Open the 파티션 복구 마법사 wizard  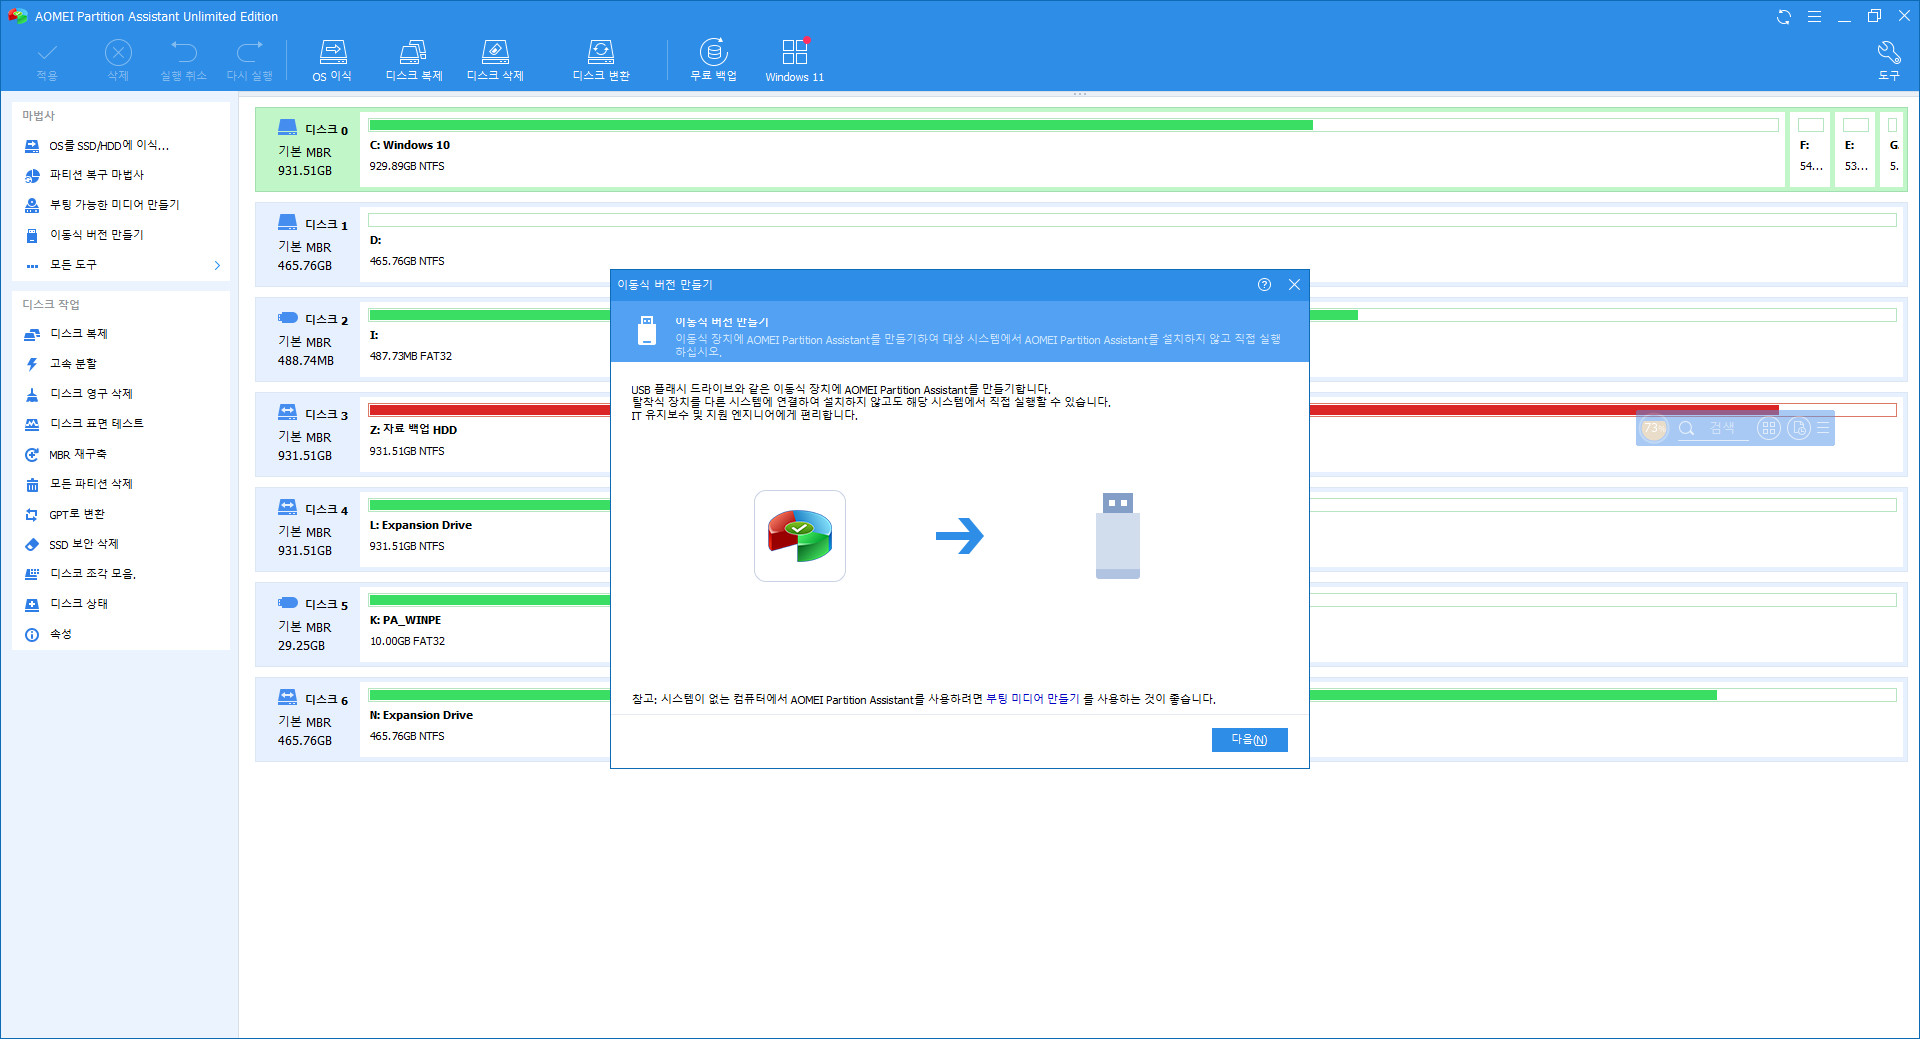97,175
